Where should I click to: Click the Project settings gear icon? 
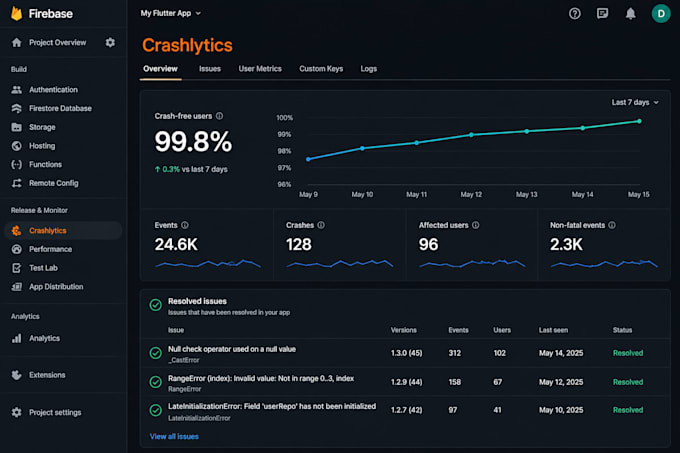click(16, 412)
